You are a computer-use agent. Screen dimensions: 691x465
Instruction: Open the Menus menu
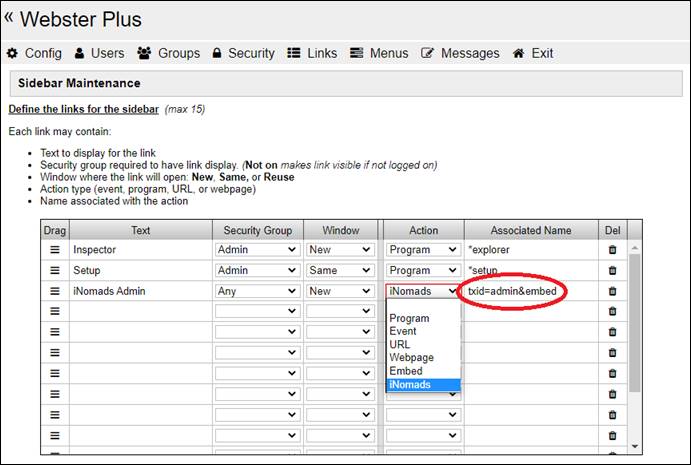(x=379, y=53)
